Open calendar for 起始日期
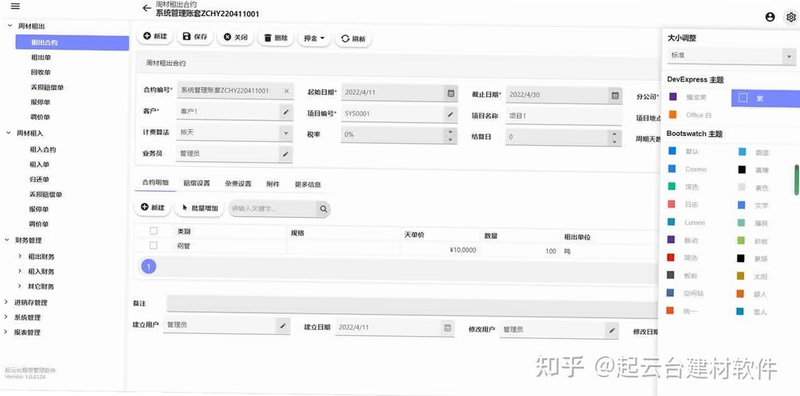Image resolution: width=800 pixels, height=396 pixels. click(x=451, y=93)
